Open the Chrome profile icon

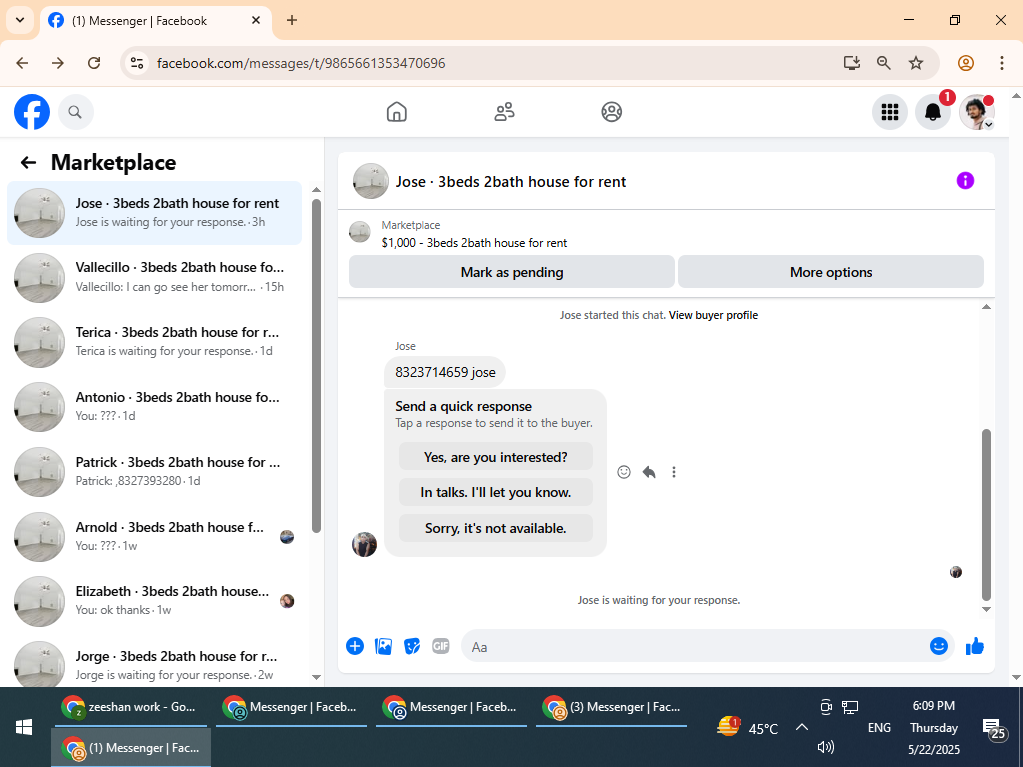pos(966,63)
